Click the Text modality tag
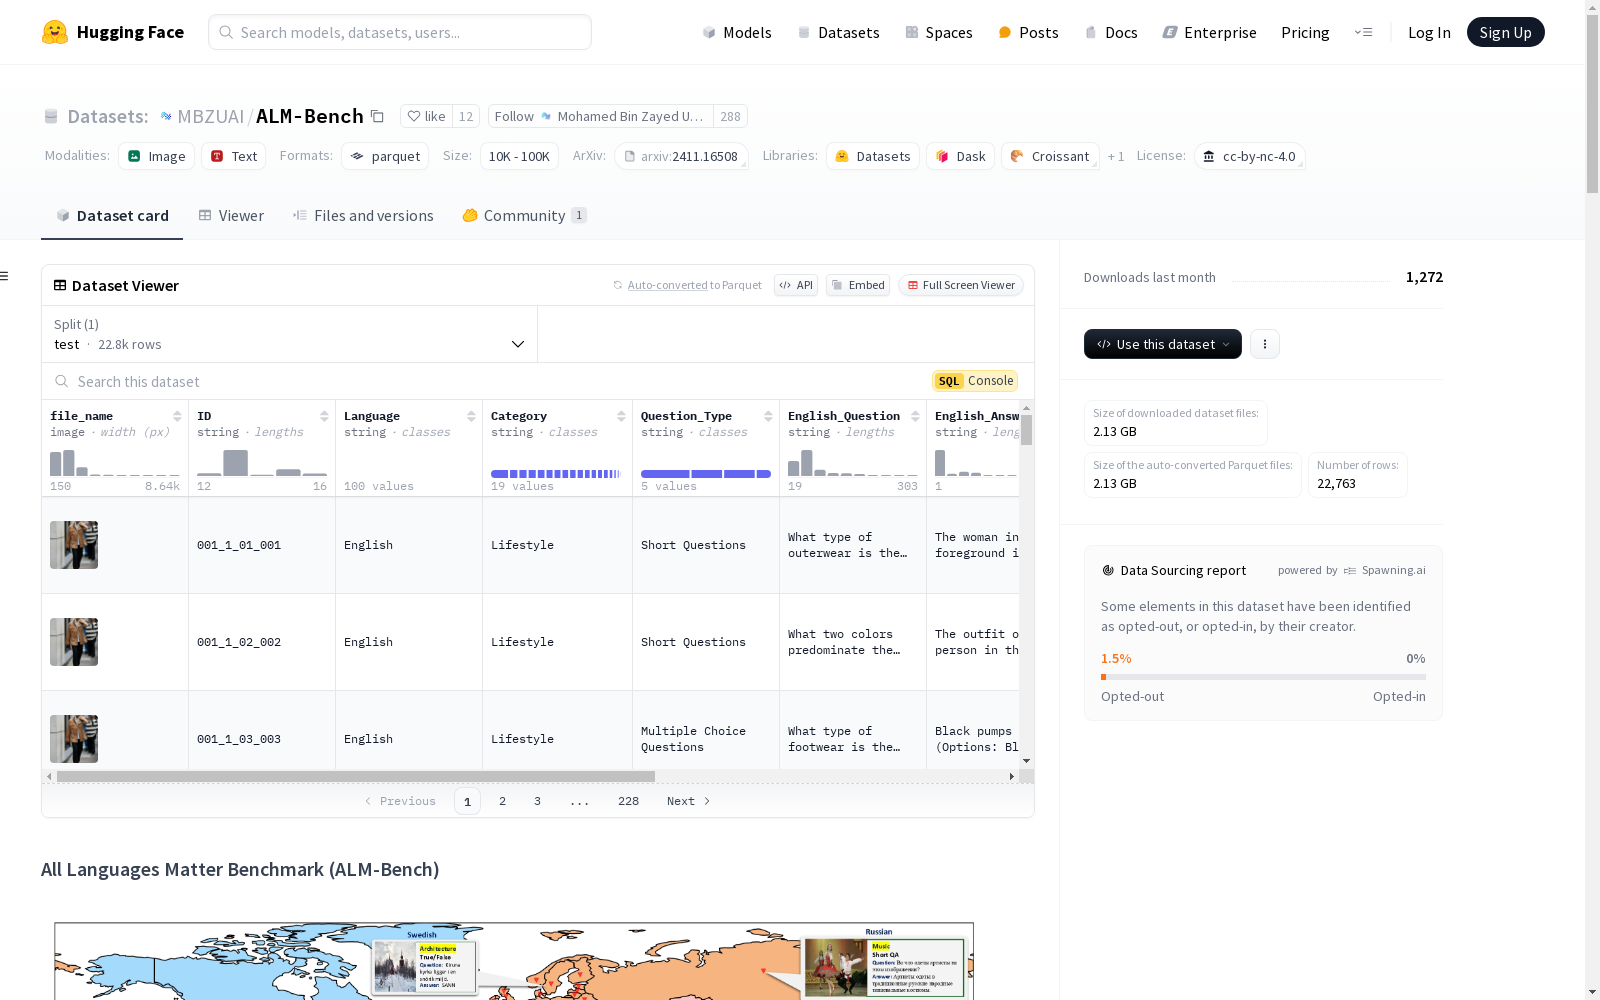This screenshot has width=1600, height=1000. [234, 156]
